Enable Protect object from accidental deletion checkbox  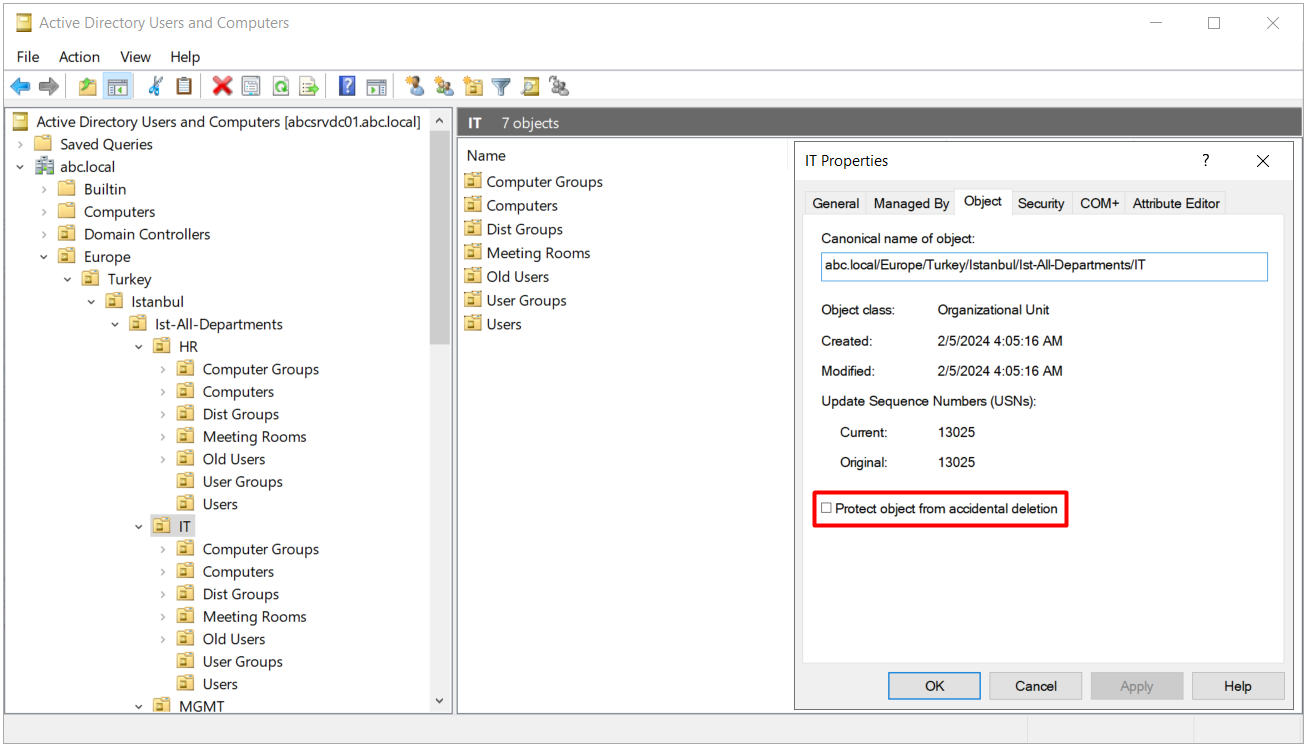[x=826, y=508]
